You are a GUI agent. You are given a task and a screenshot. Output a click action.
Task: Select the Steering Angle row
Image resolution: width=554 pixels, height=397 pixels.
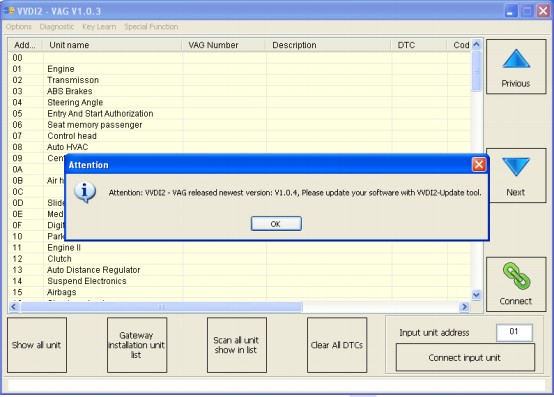239,102
